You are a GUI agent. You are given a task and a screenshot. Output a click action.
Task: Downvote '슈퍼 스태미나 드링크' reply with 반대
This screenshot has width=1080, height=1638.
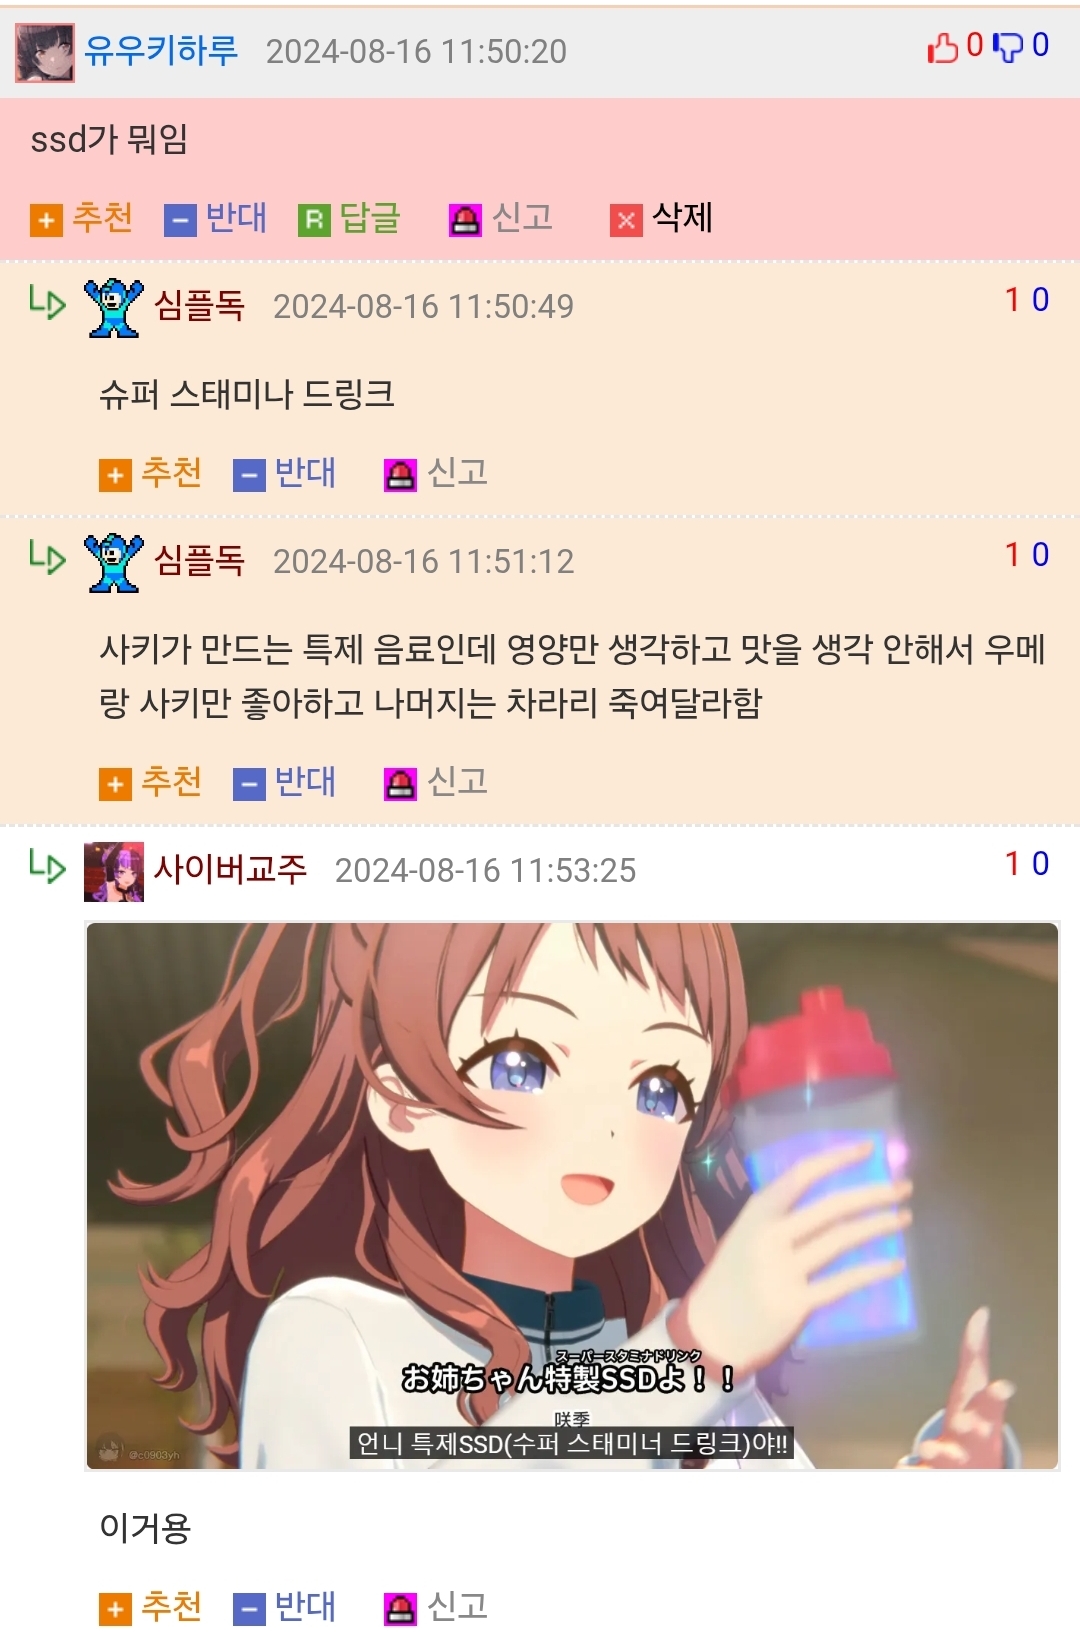284,473
